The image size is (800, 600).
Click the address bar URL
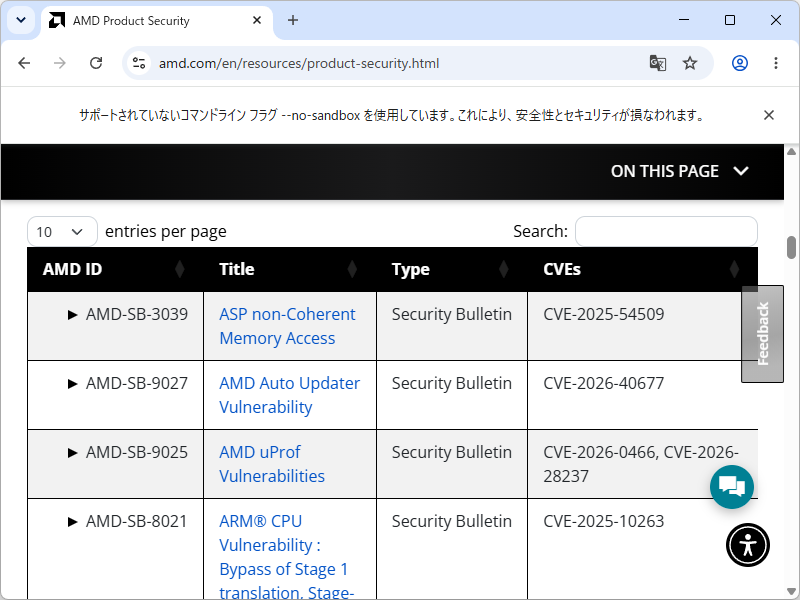[x=299, y=63]
